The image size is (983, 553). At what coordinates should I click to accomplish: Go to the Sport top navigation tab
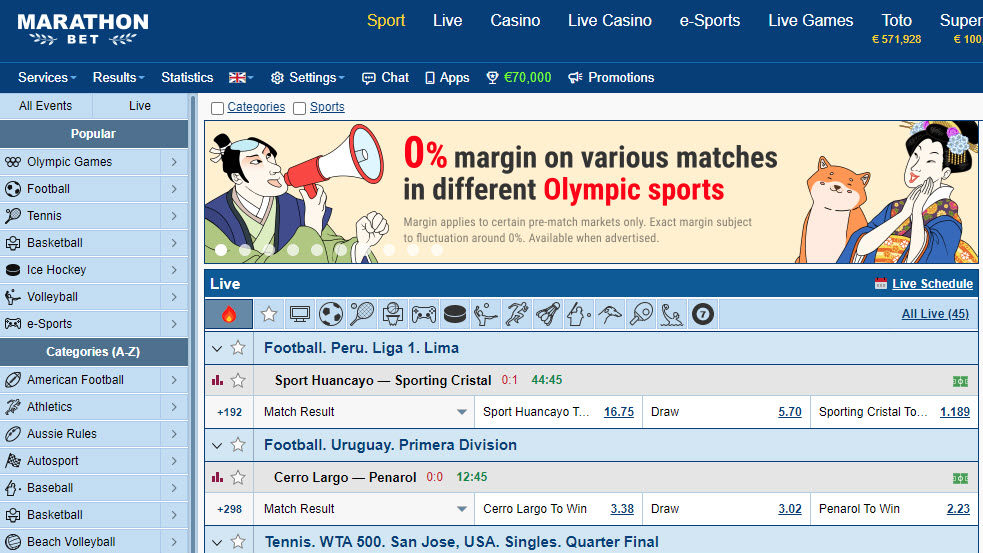(386, 21)
